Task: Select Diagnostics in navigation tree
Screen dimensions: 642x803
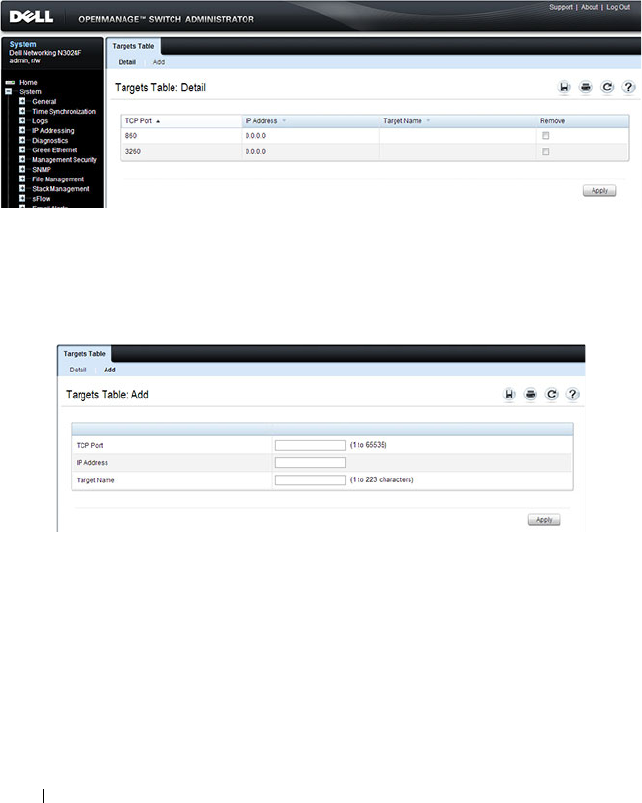Action: (x=50, y=140)
